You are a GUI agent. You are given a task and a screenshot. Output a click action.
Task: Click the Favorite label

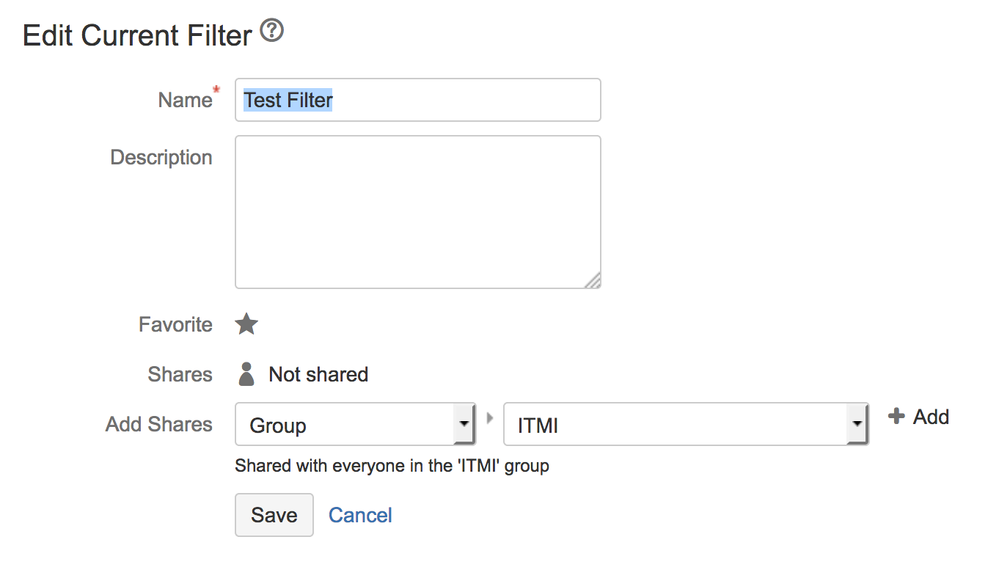(175, 325)
